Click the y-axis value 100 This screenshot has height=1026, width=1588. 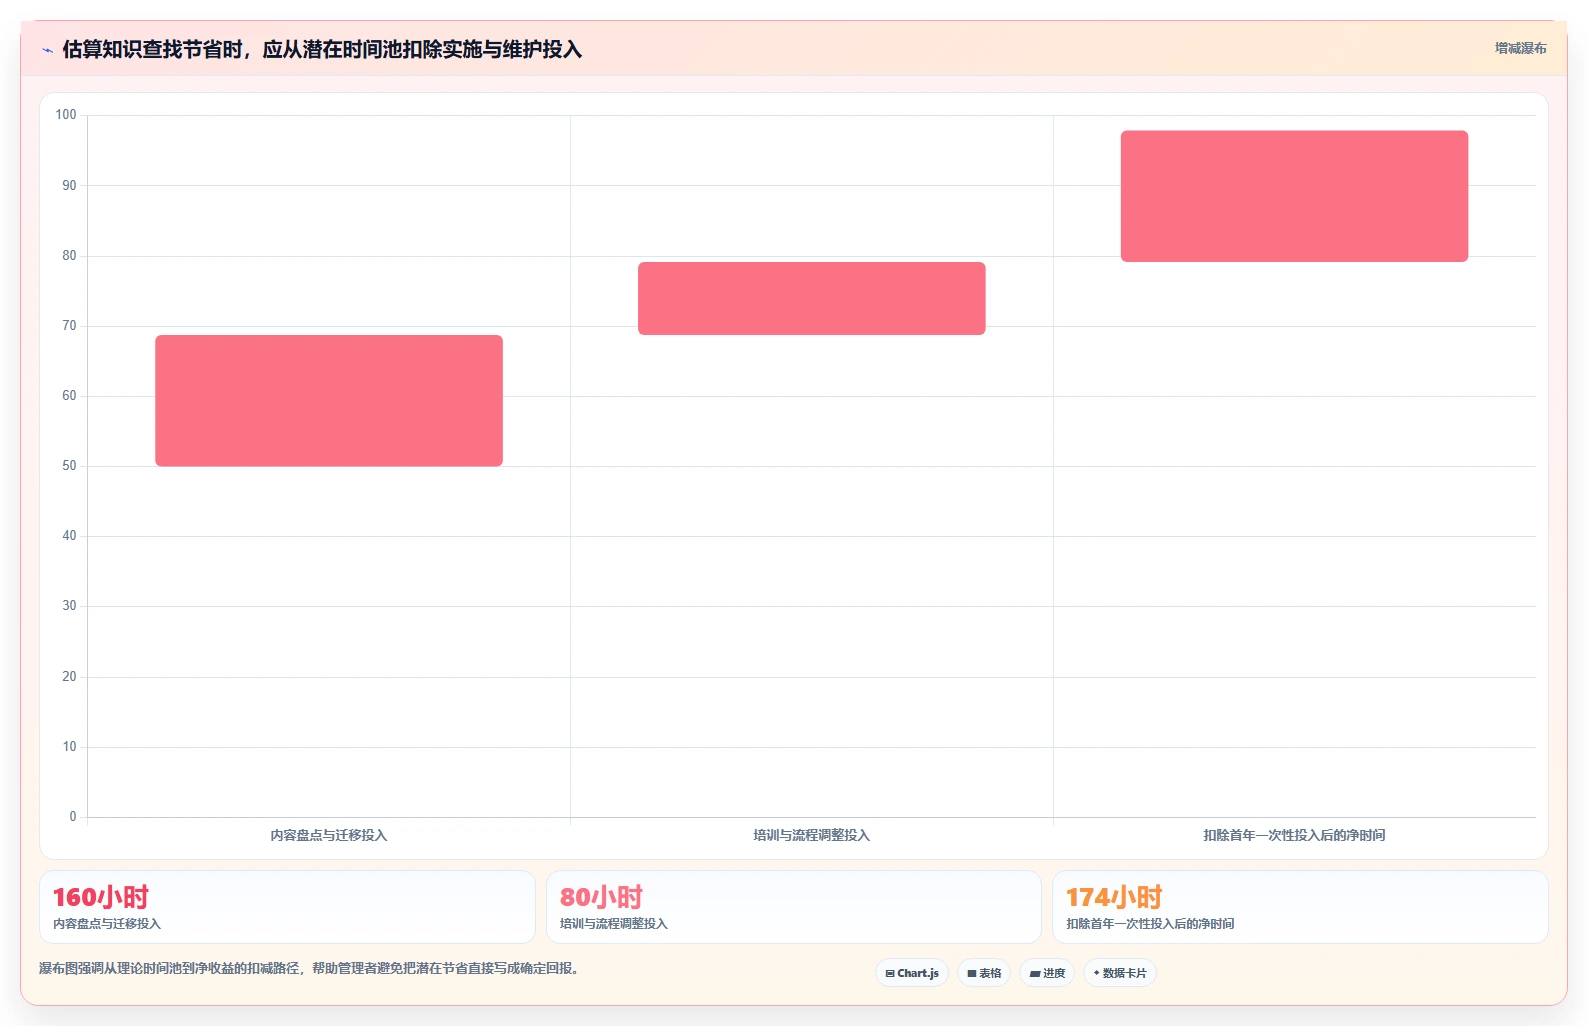pos(66,115)
